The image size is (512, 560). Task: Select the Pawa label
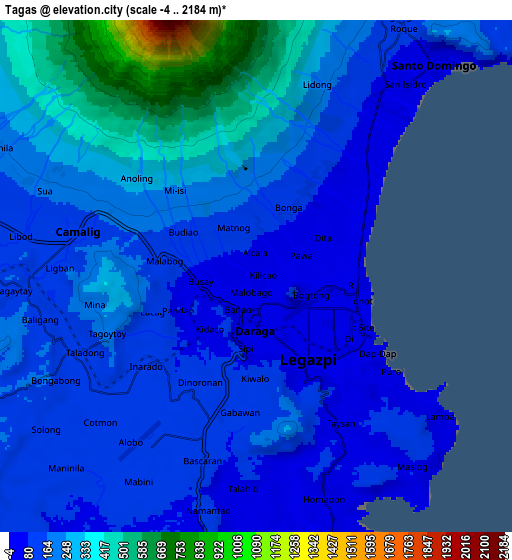coord(301,256)
